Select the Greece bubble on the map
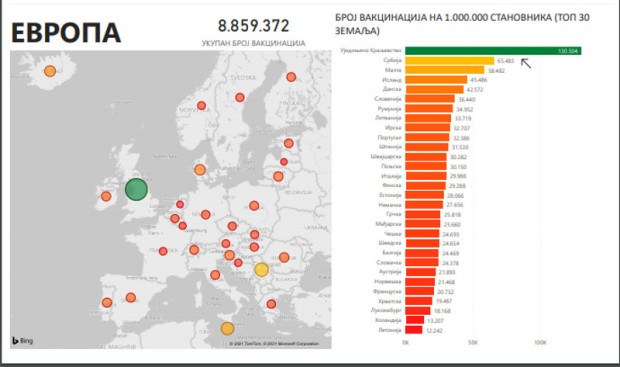The width and height of the screenshot is (620, 367). click(271, 304)
